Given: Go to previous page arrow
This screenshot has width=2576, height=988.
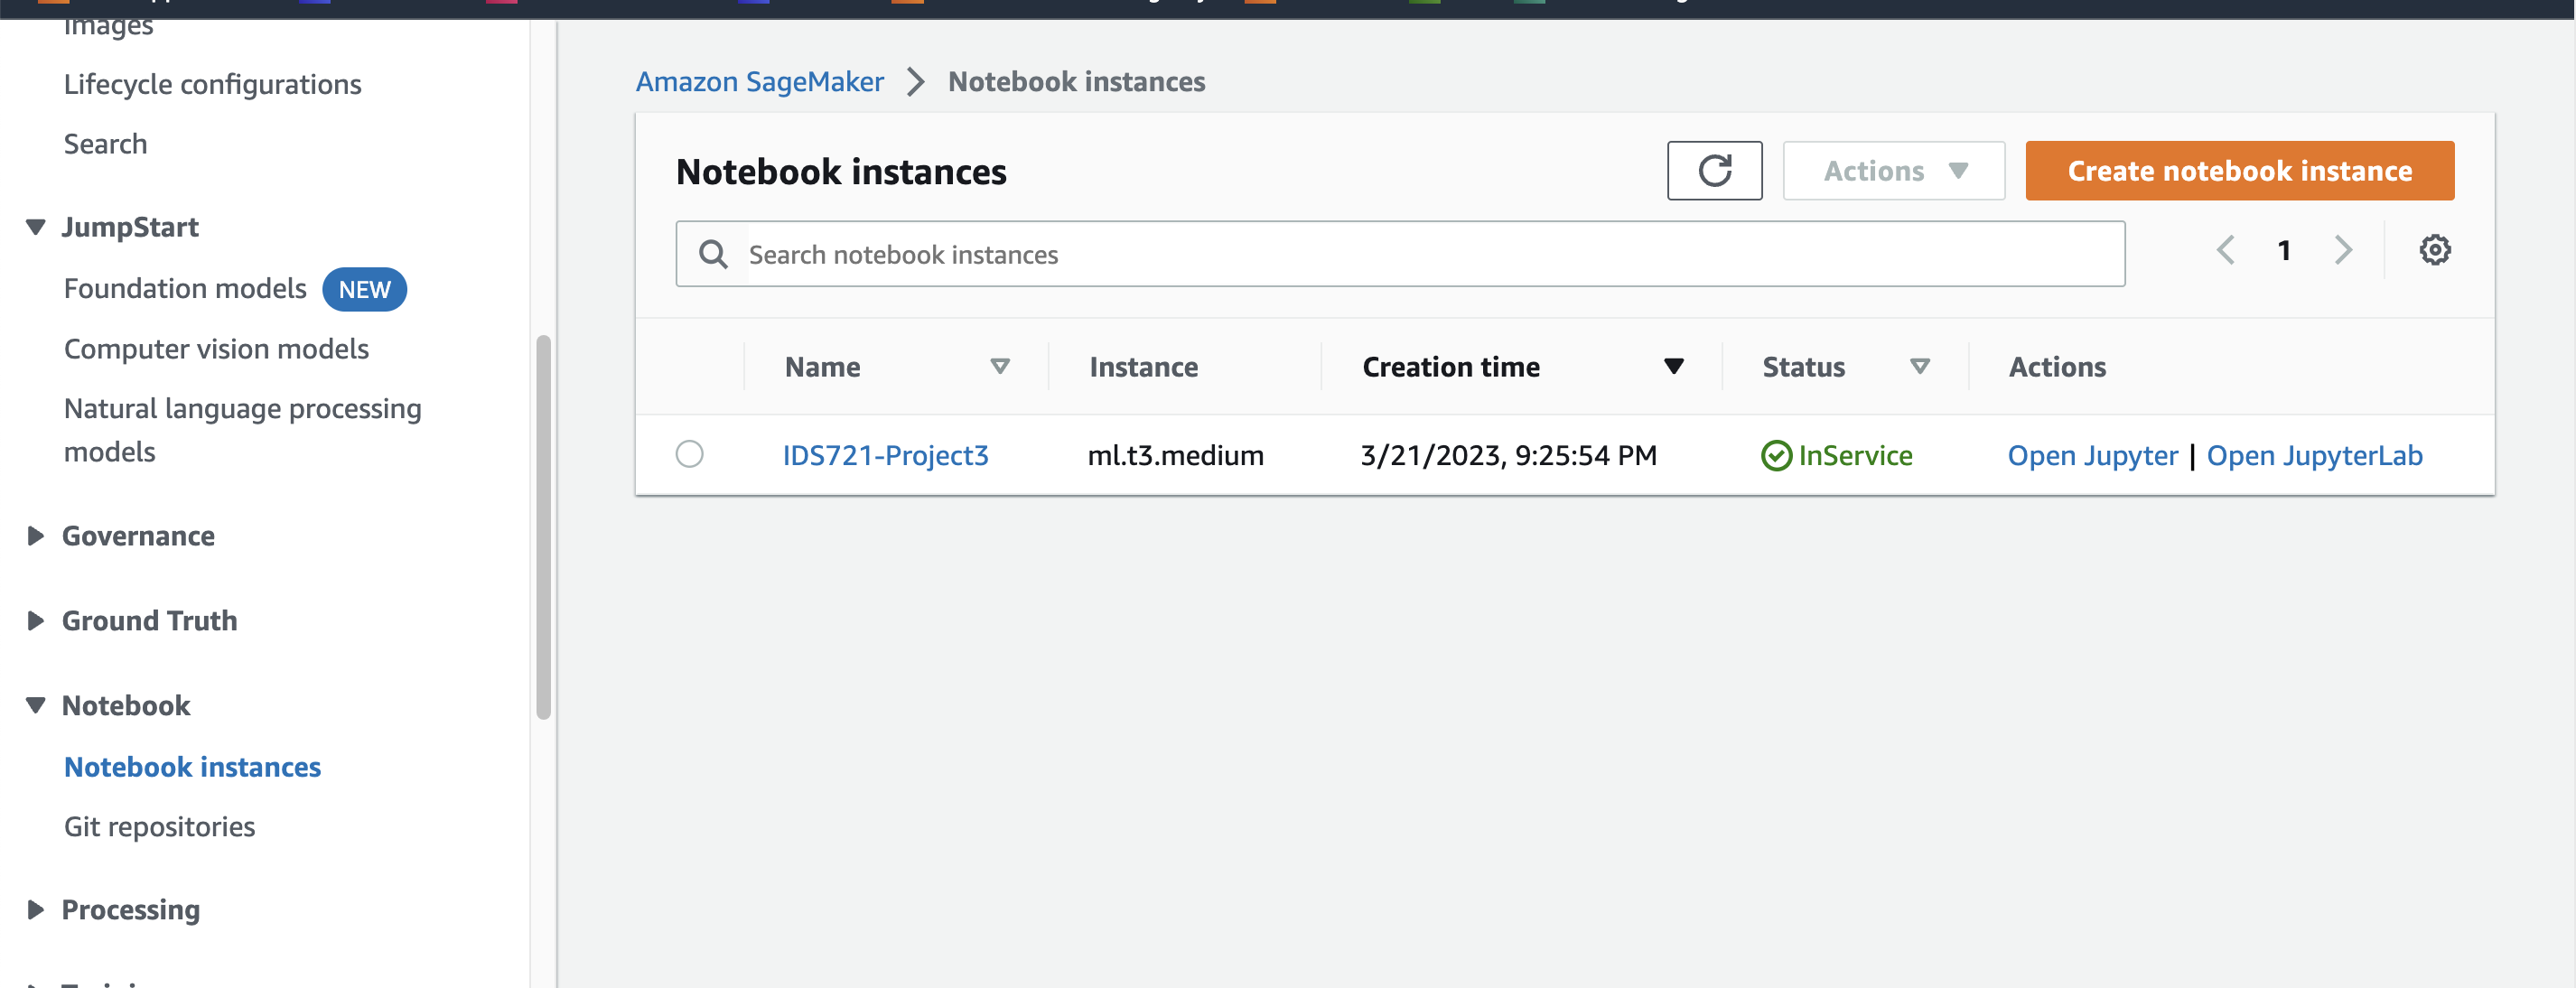Looking at the screenshot, I should [2225, 250].
